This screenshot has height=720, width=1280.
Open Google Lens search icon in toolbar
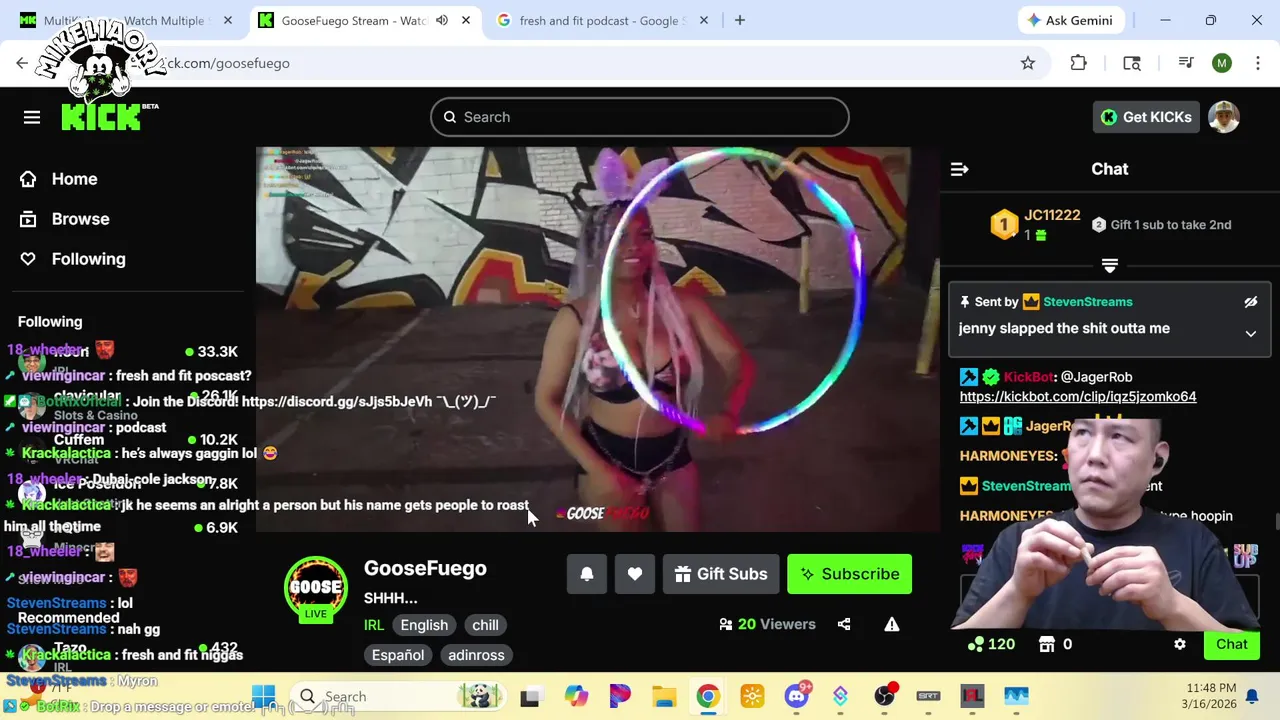point(1132,63)
